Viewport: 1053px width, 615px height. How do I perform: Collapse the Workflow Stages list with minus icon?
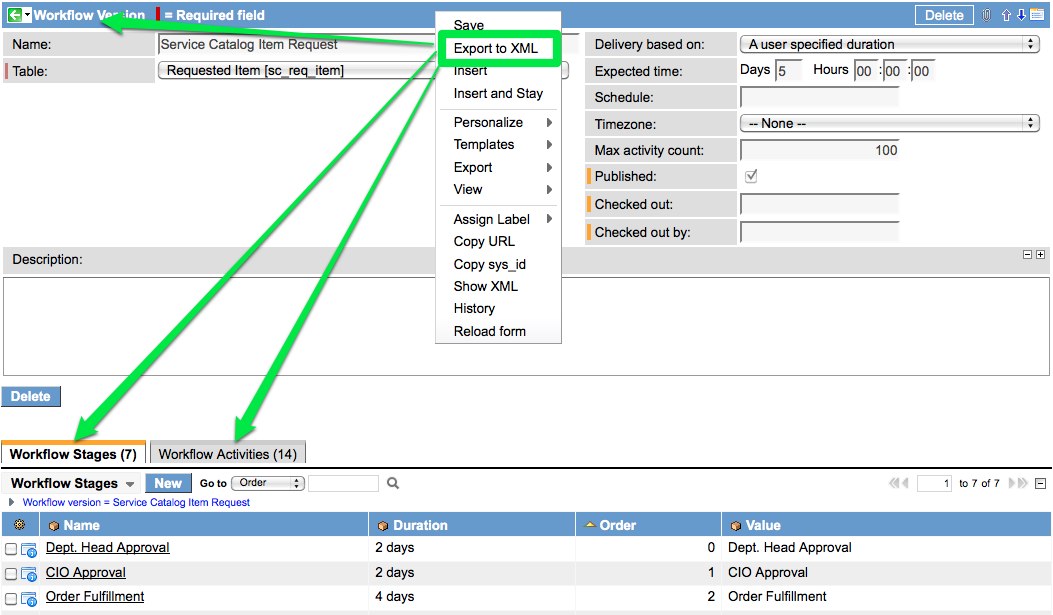pos(1040,483)
